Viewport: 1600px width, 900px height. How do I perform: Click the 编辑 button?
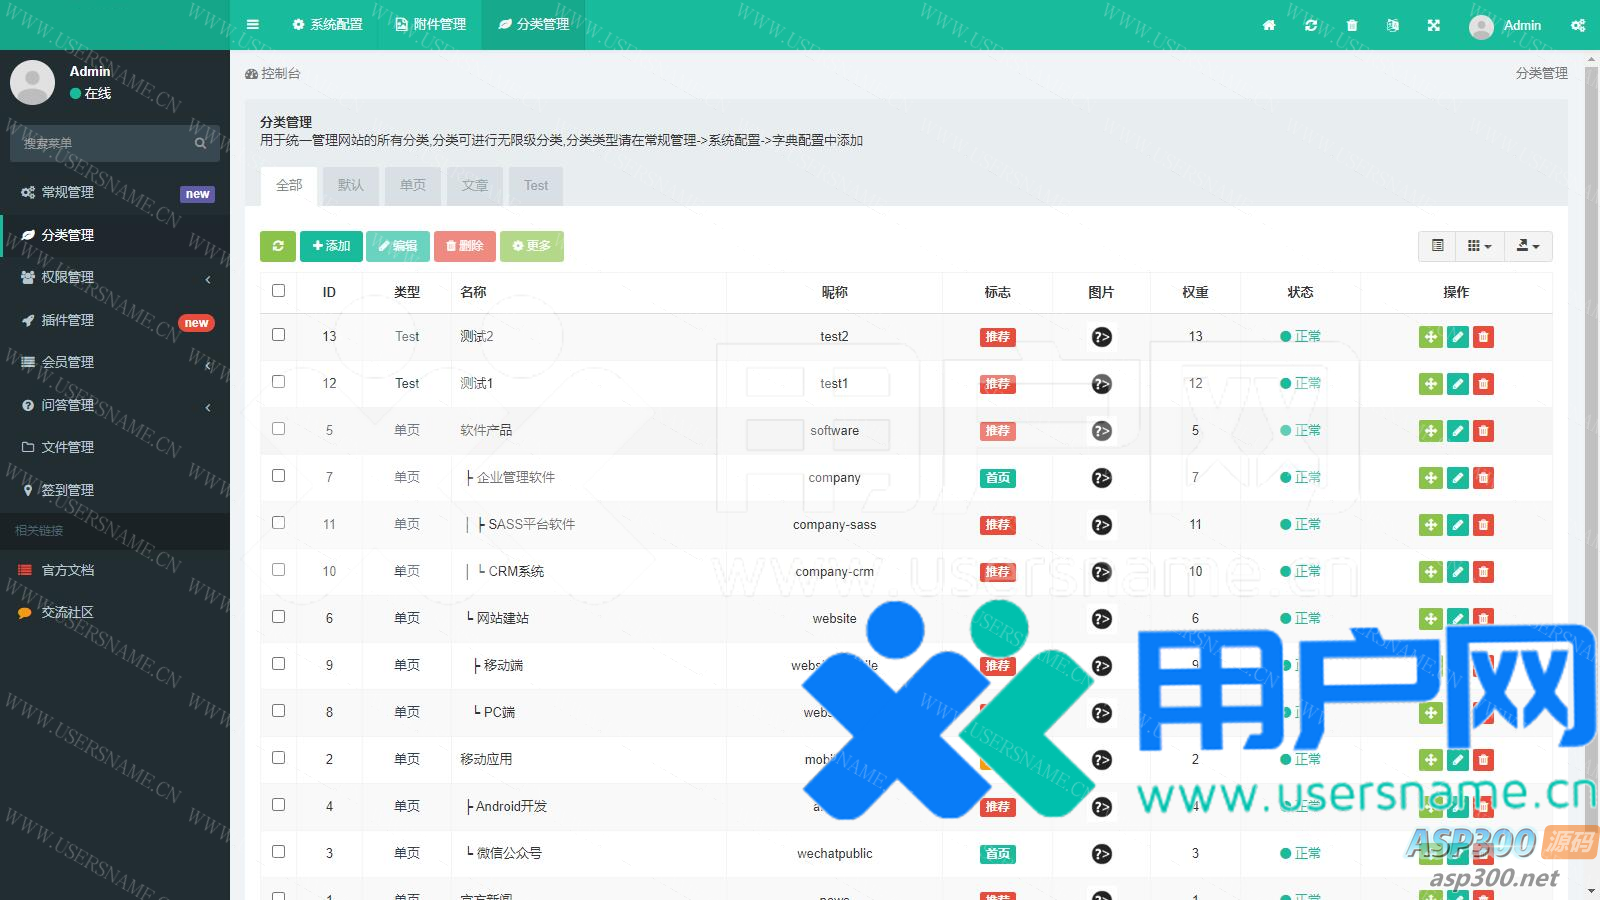pos(398,246)
